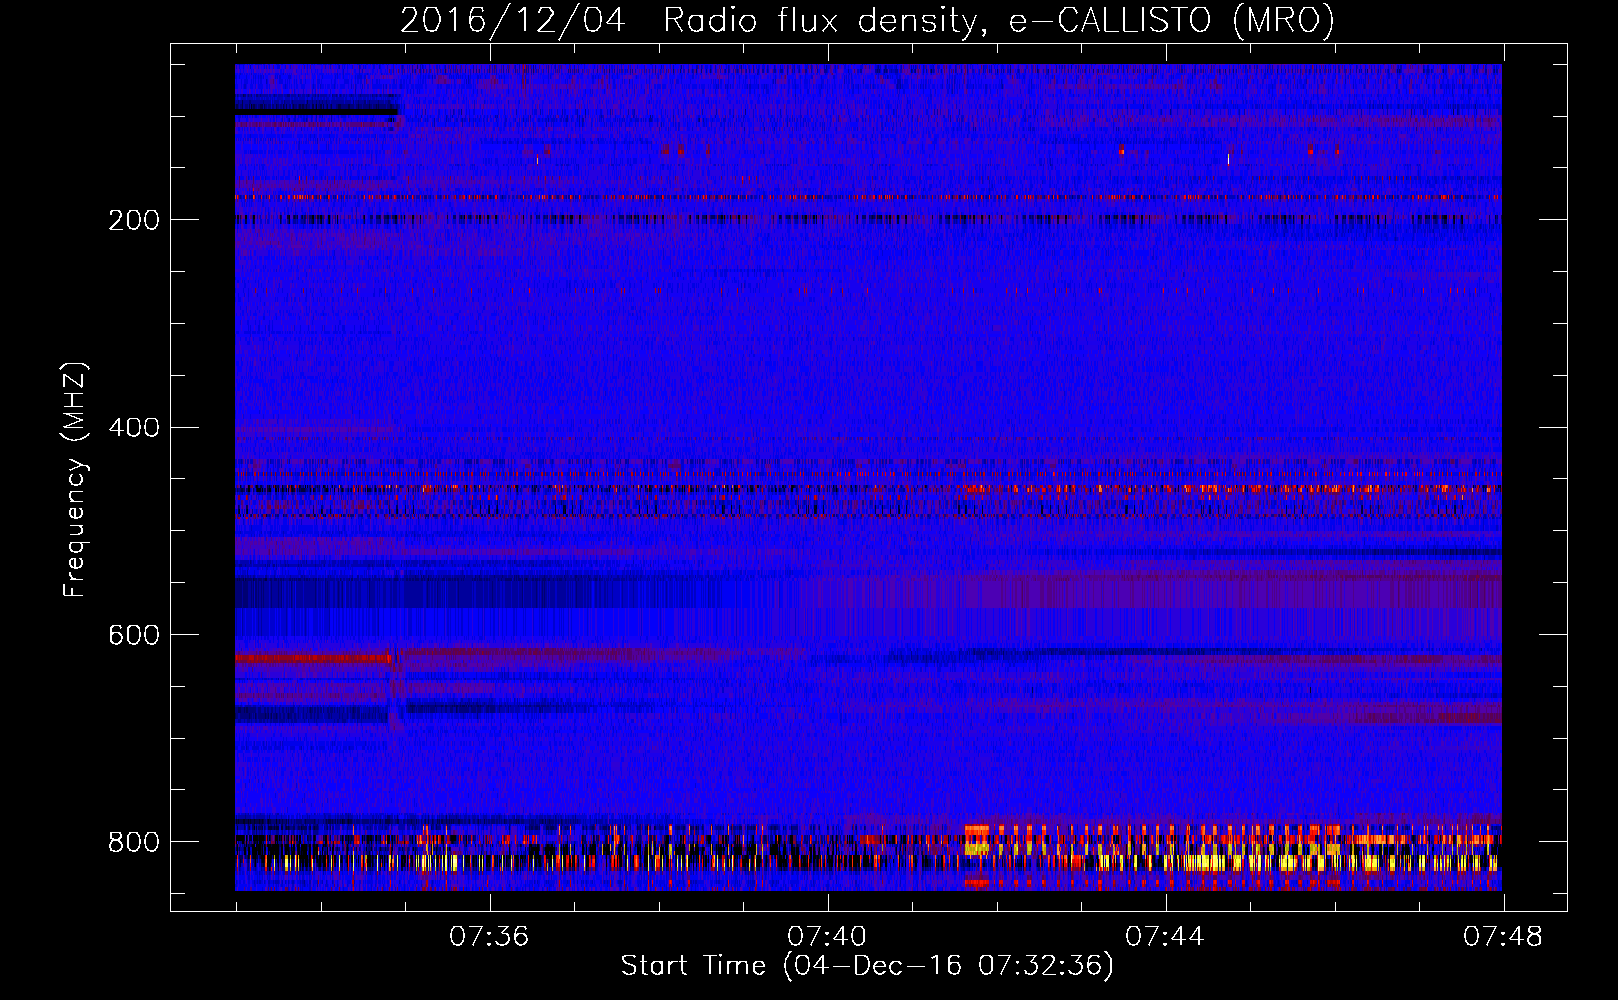
Task: Click the red band near 620 MHz at left
Action: [313, 659]
